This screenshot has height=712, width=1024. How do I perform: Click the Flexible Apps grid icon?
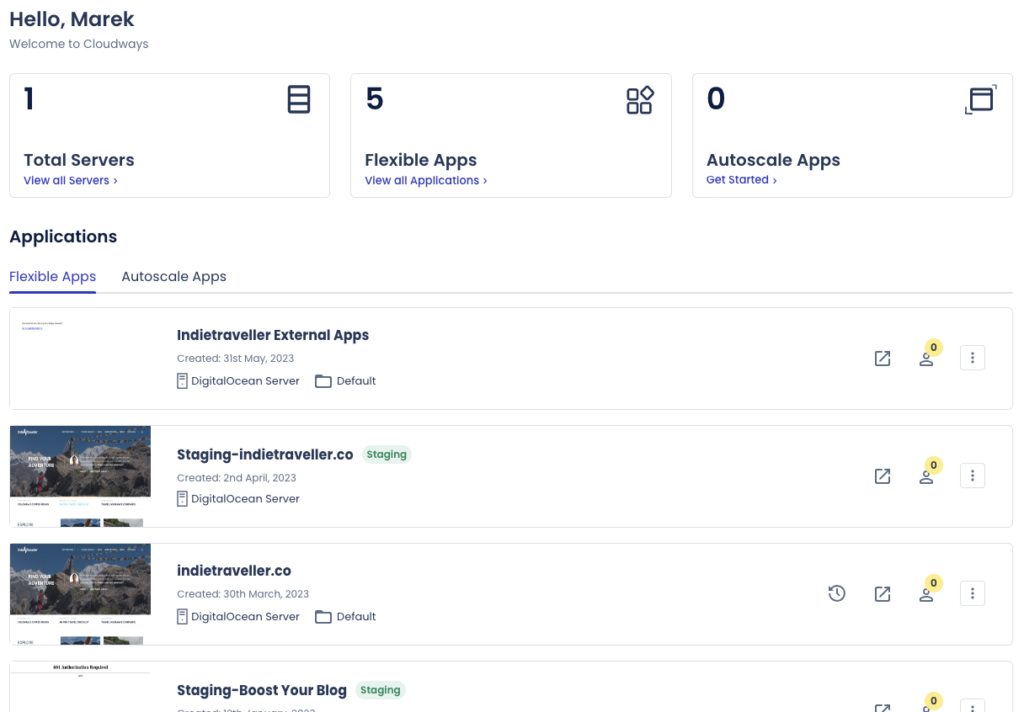639,100
